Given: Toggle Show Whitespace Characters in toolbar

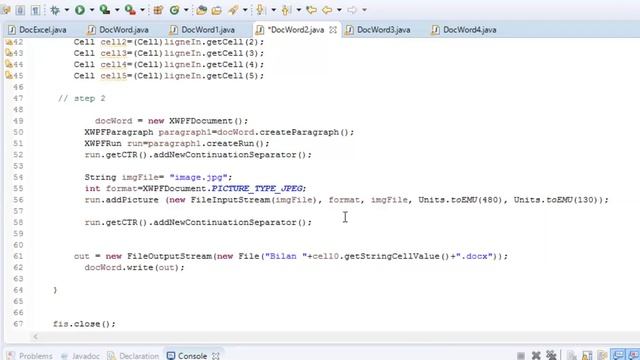Looking at the screenshot, I should [x=35, y=10].
